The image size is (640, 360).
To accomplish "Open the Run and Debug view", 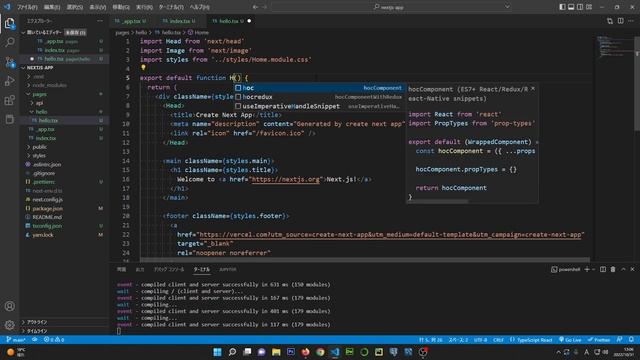I will [x=10, y=81].
